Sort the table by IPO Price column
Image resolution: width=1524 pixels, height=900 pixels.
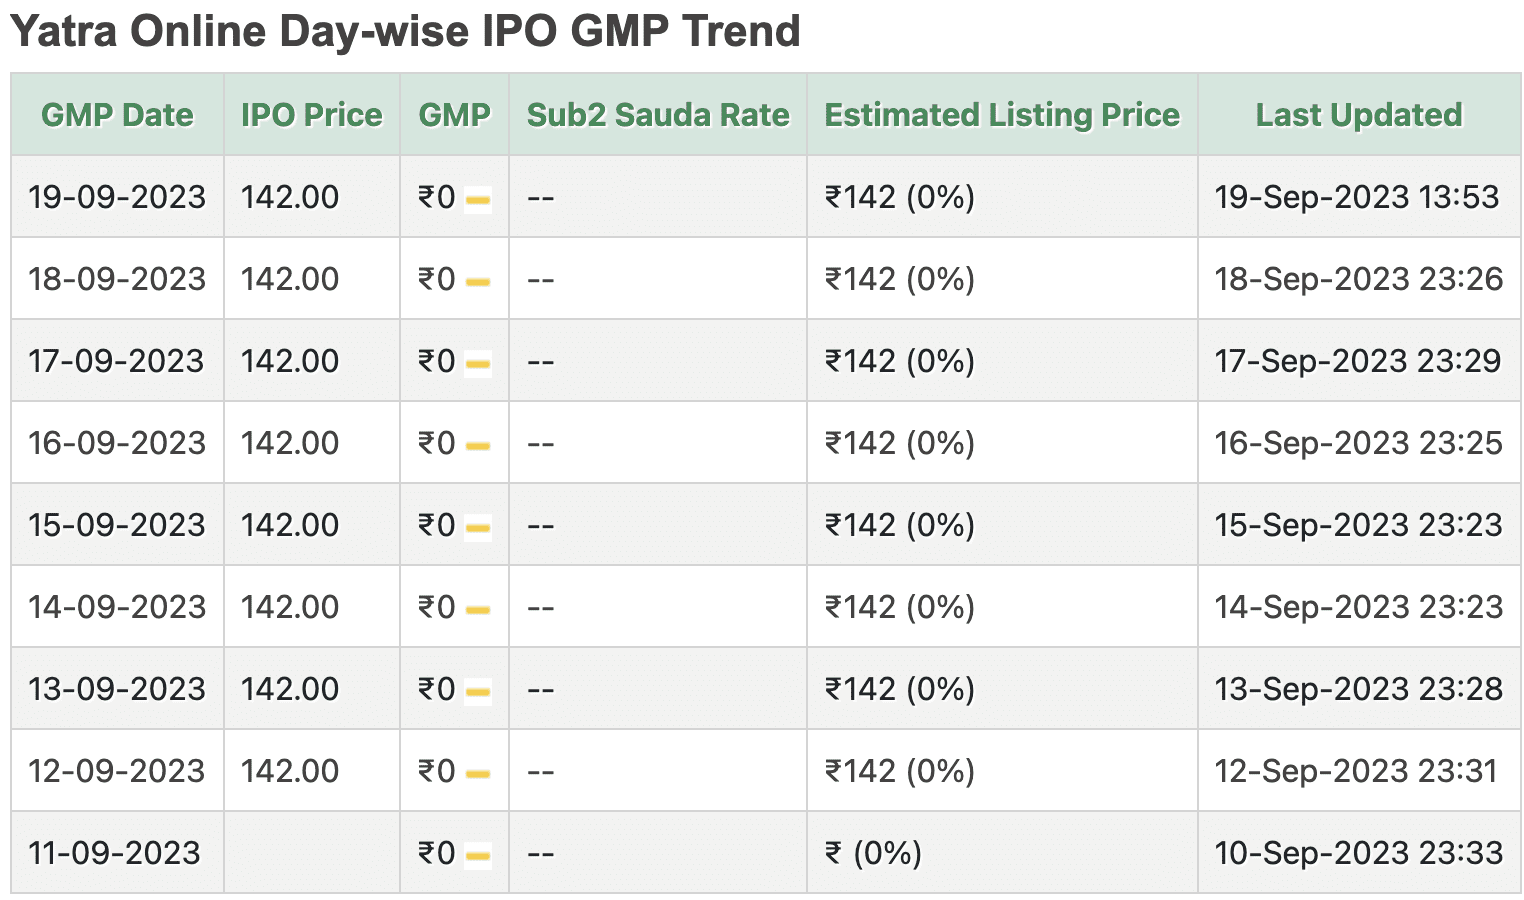point(311,114)
